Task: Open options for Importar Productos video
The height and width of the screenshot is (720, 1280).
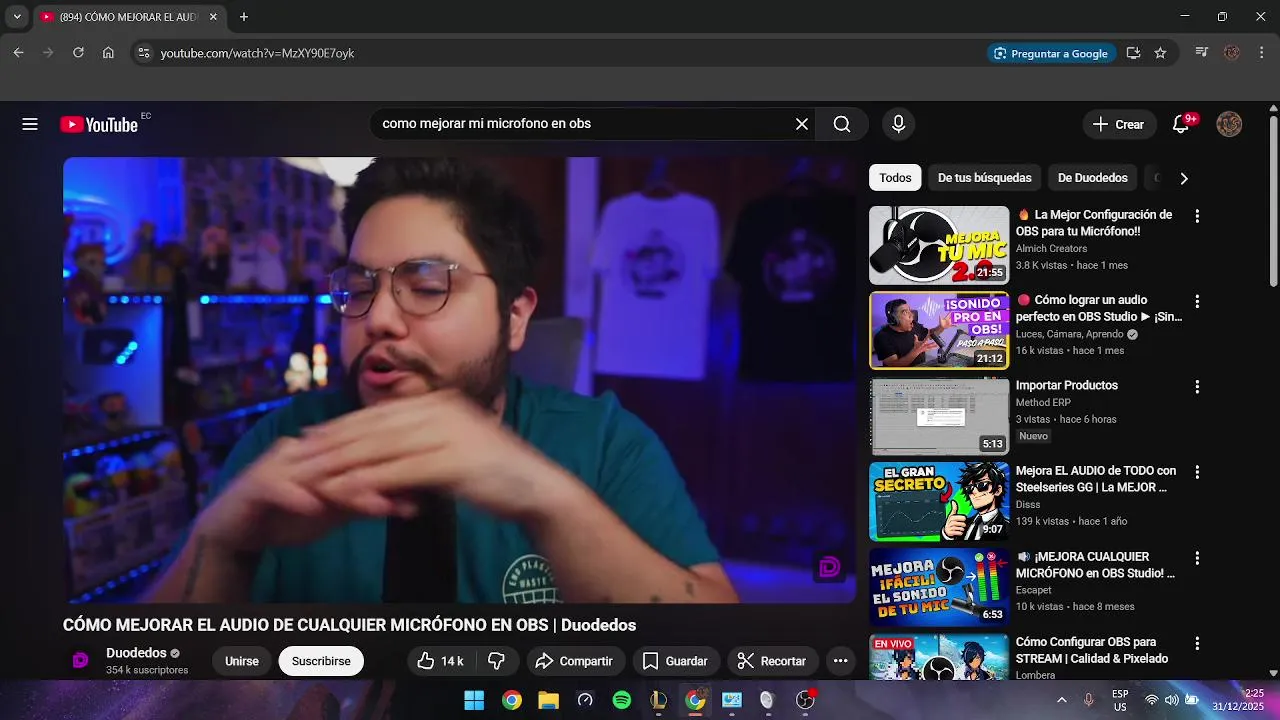Action: [1197, 386]
